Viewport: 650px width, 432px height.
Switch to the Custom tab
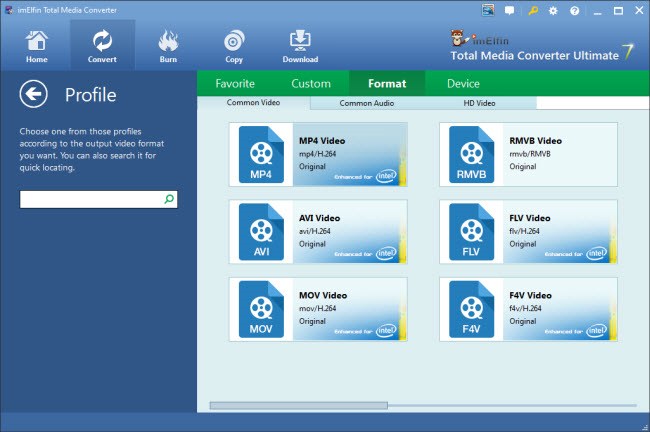point(311,84)
